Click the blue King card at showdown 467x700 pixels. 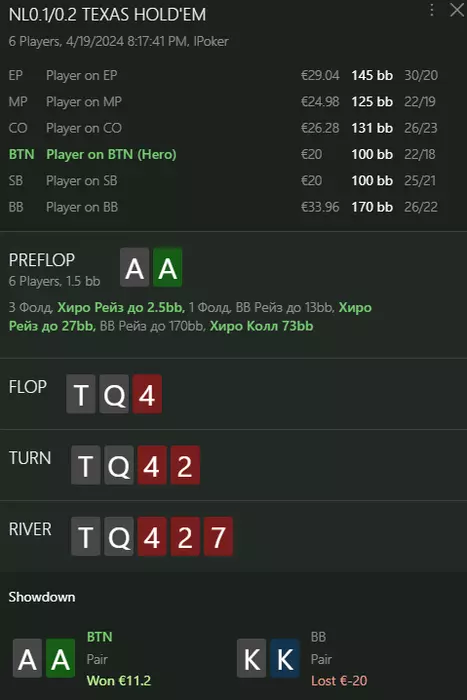coord(284,658)
